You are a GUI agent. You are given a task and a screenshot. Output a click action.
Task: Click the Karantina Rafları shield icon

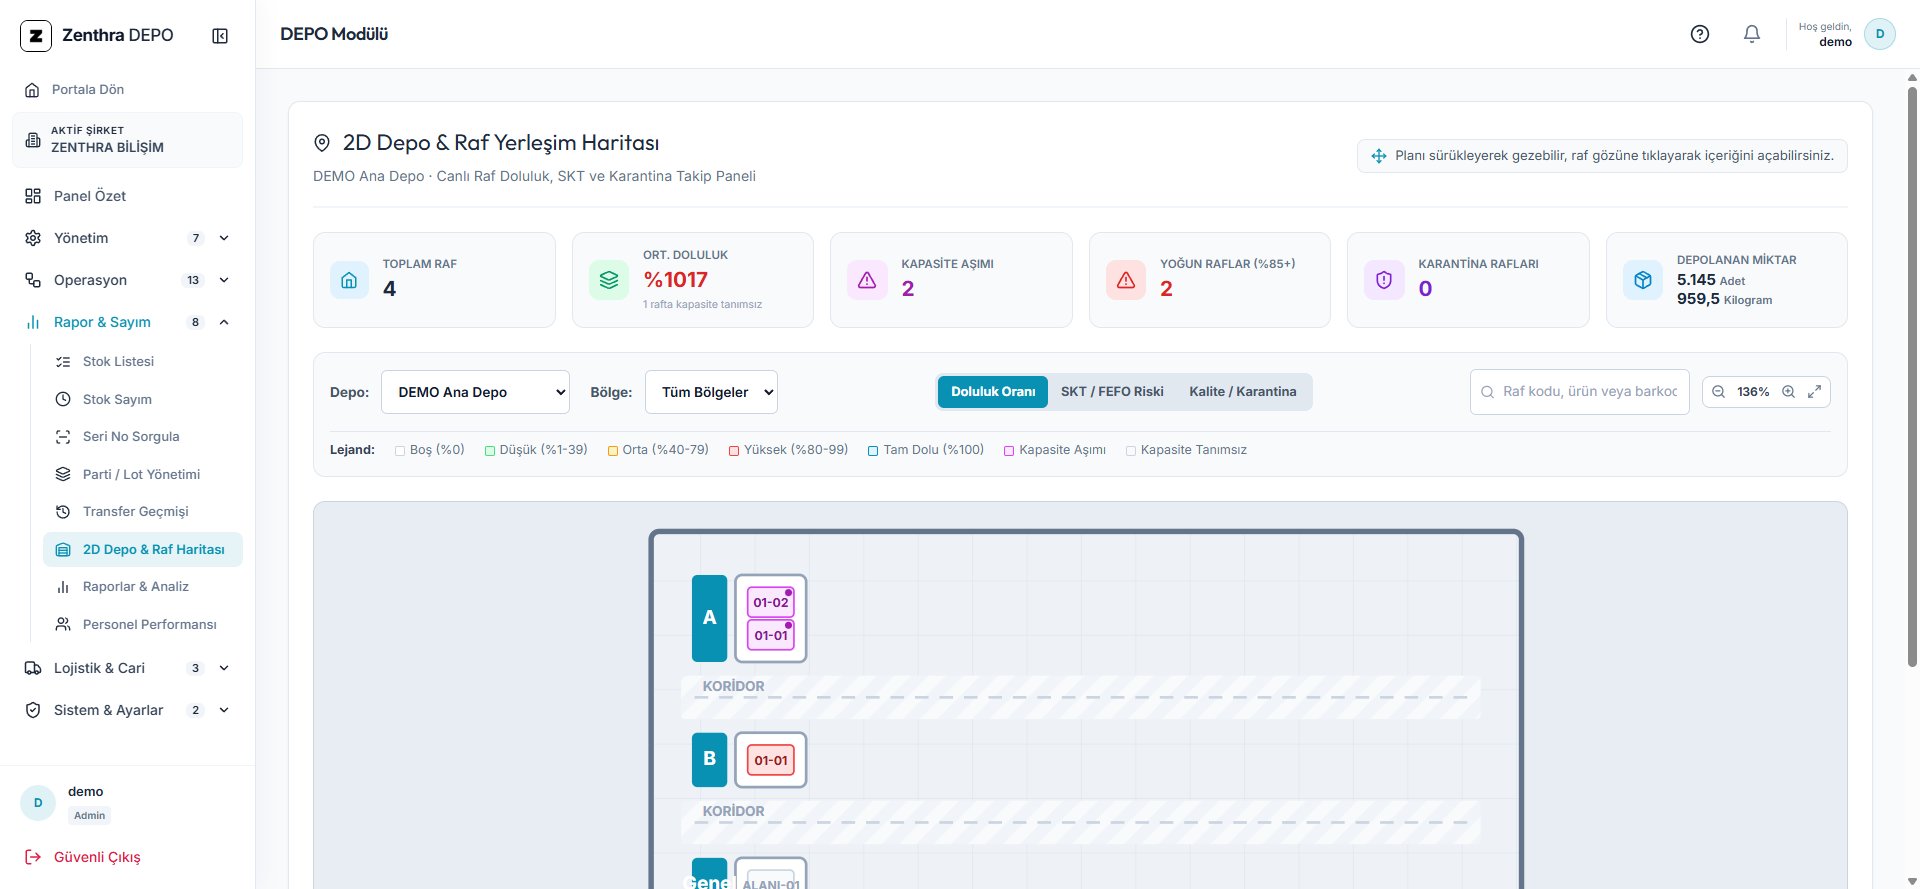pos(1384,280)
